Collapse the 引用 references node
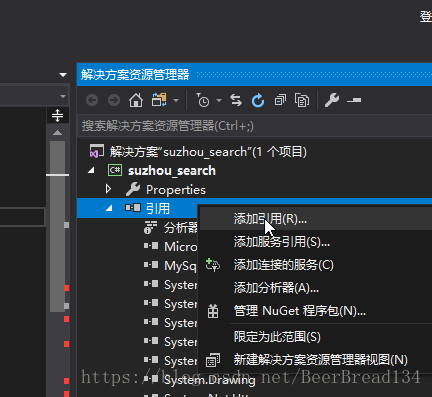Image resolution: width=432 pixels, height=397 pixels. coord(109,208)
